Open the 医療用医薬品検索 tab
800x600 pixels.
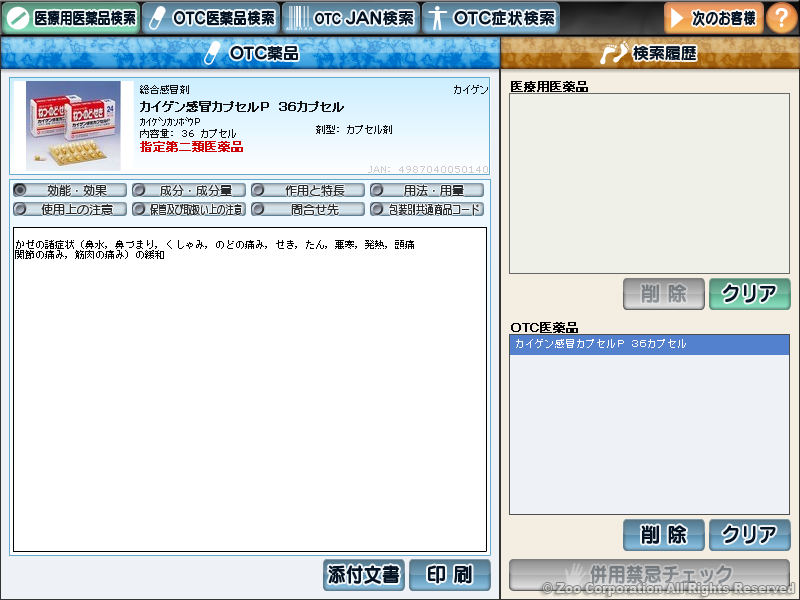[x=71, y=18]
